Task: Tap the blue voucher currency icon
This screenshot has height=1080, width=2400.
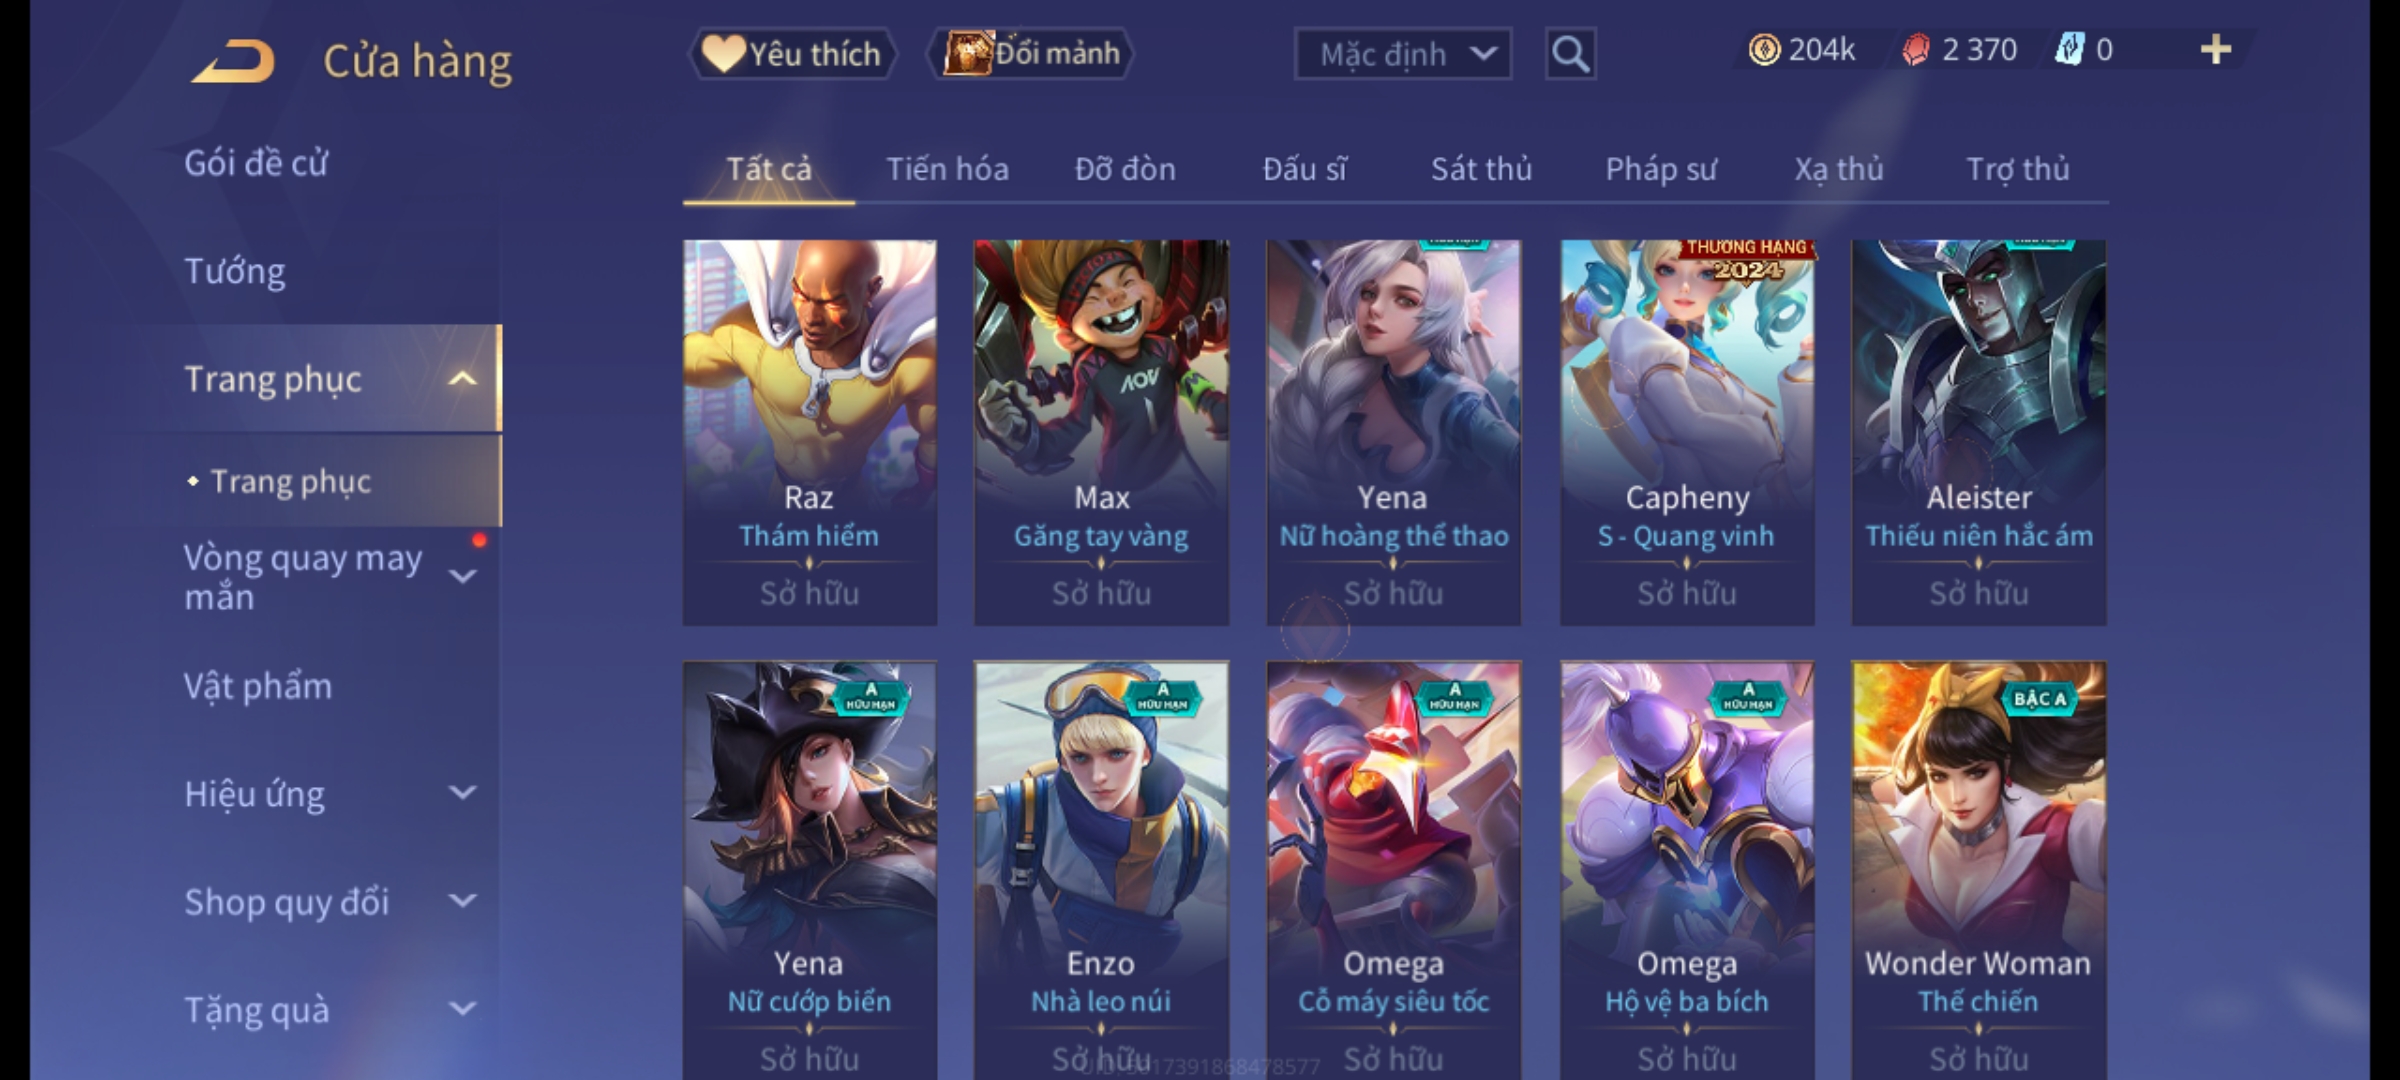Action: click(x=2069, y=49)
